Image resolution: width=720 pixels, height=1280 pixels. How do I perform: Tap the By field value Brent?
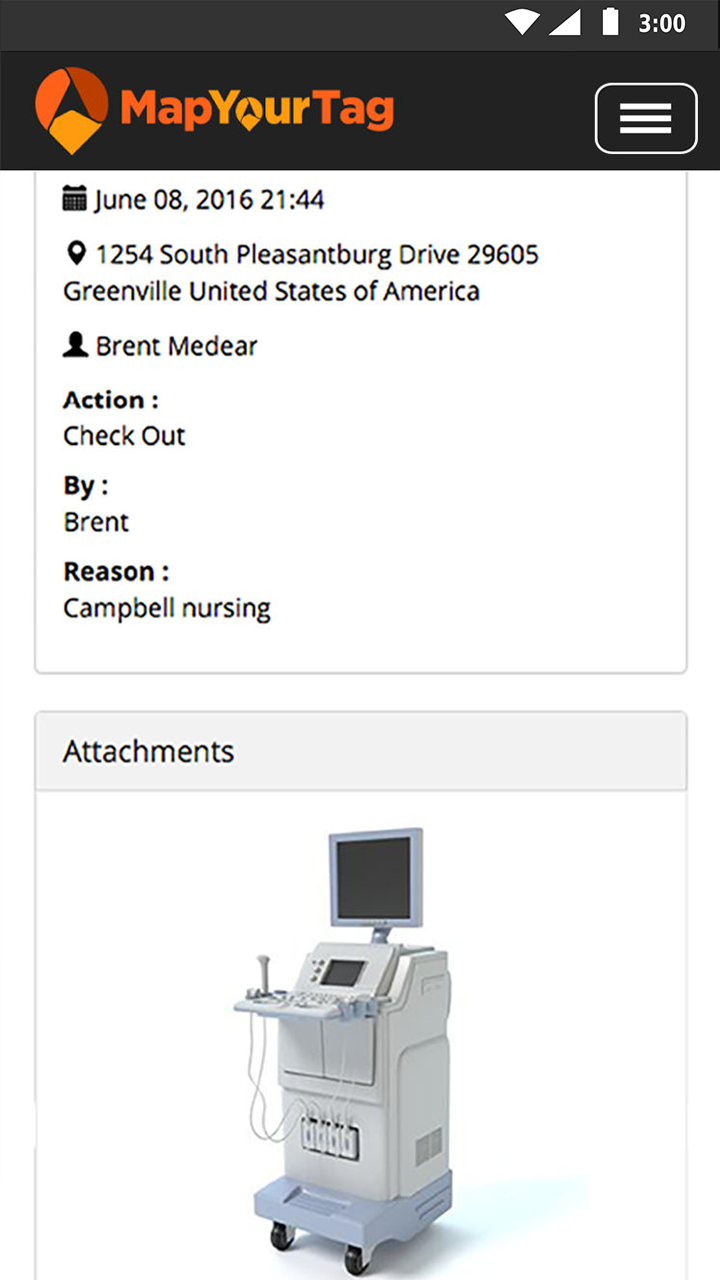pos(96,522)
